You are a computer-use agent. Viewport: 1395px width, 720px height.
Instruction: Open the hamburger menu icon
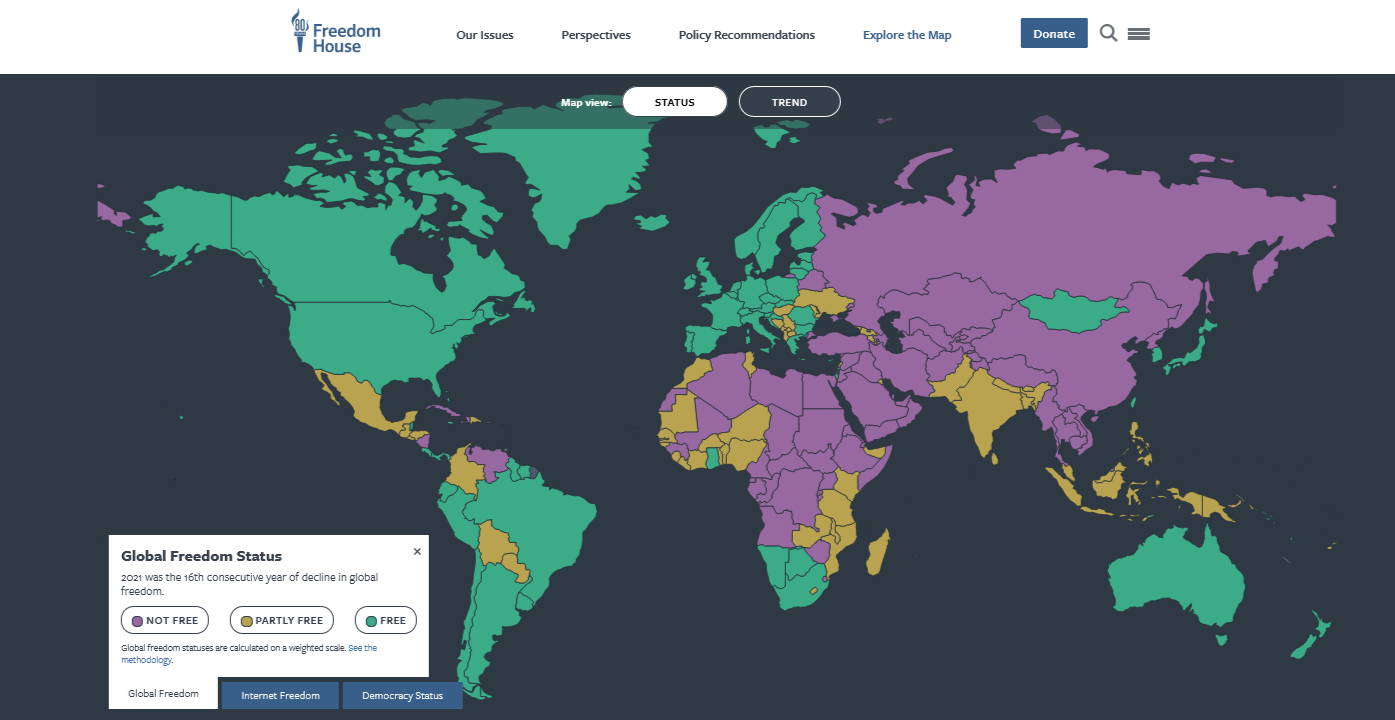tap(1138, 34)
